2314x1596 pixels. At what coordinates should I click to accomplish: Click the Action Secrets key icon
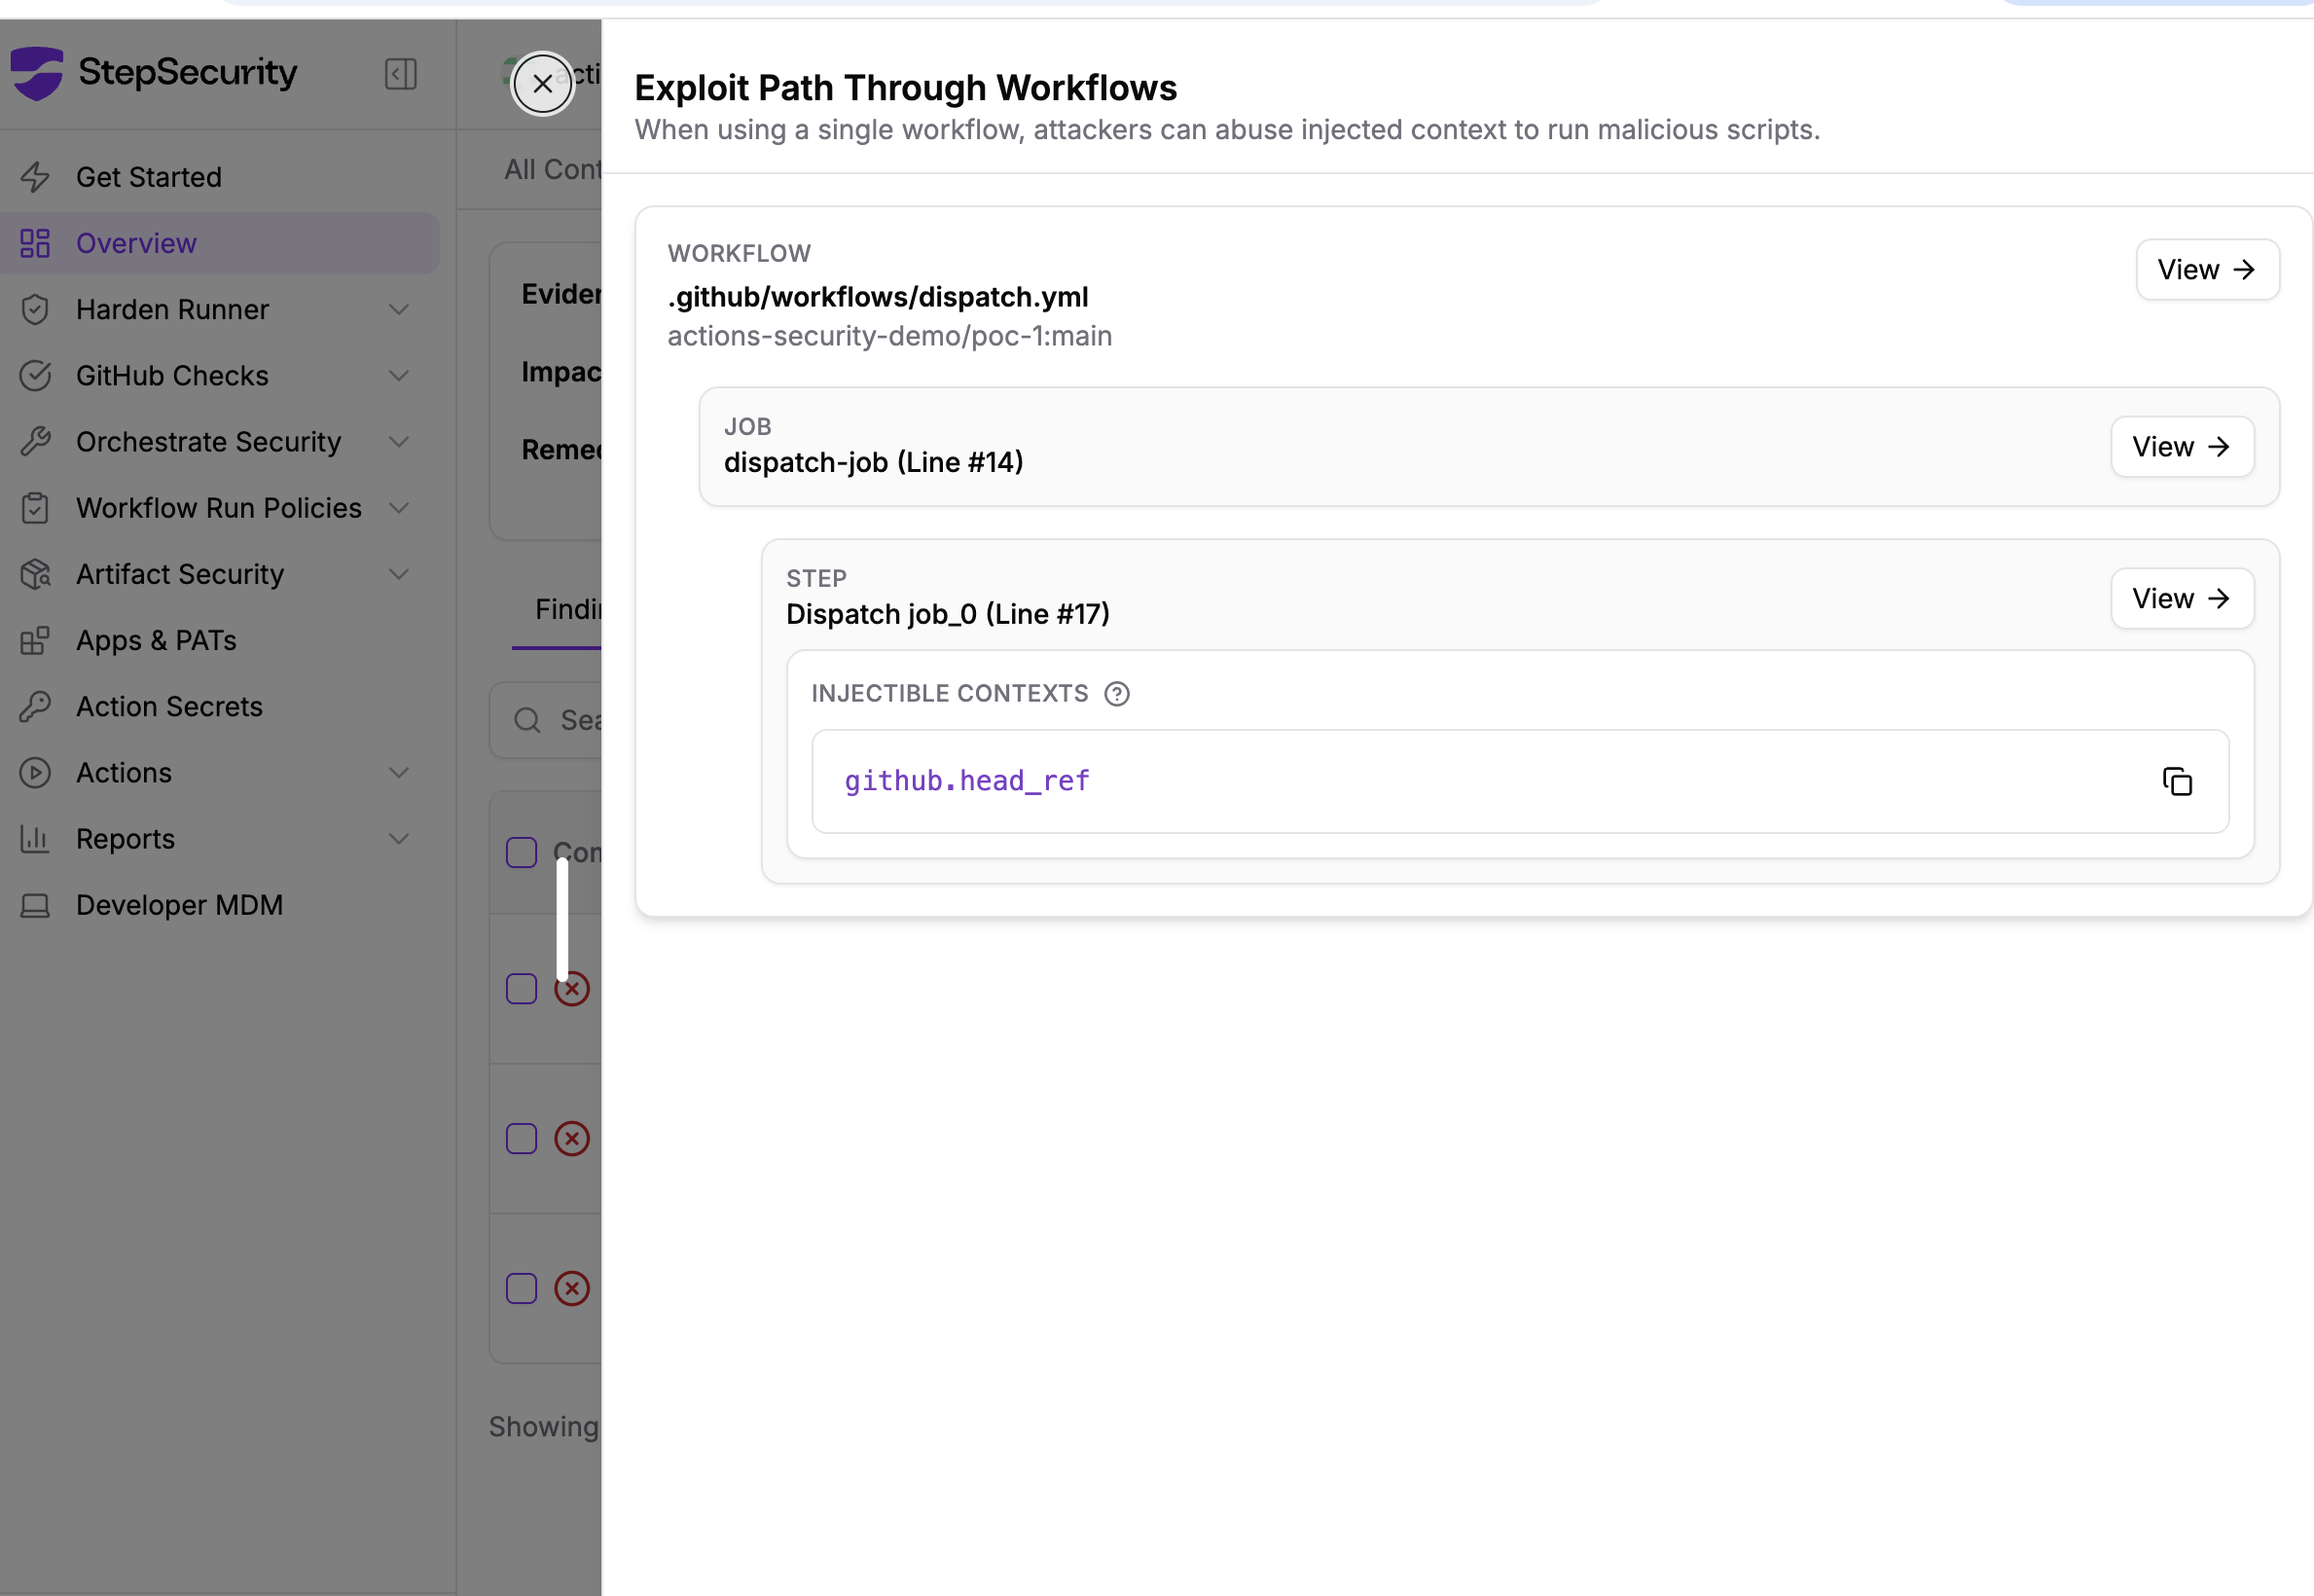pyautogui.click(x=35, y=707)
